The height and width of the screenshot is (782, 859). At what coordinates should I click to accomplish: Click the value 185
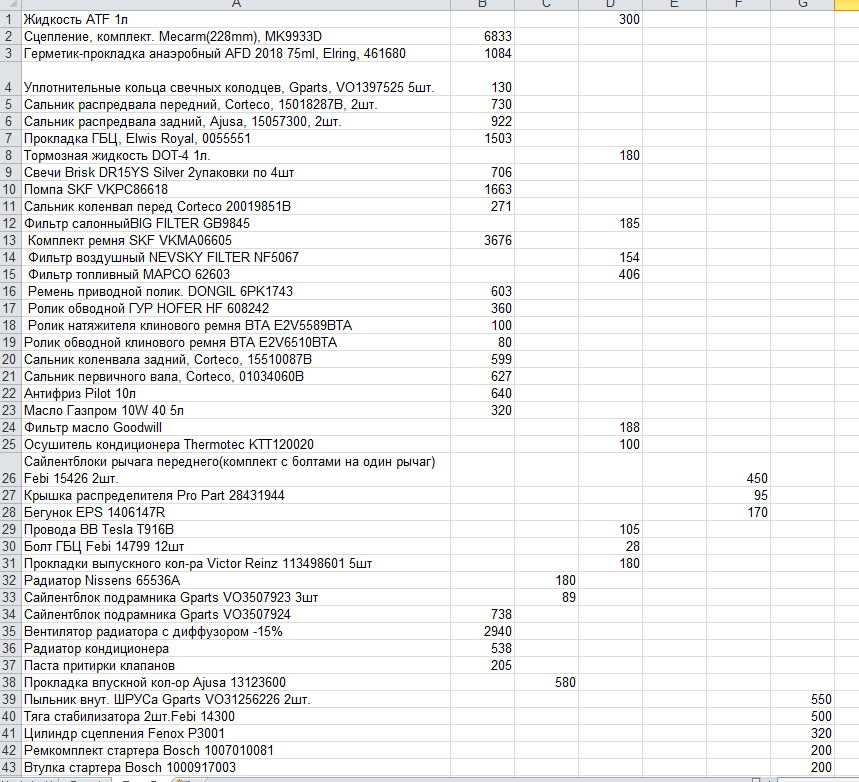629,223
